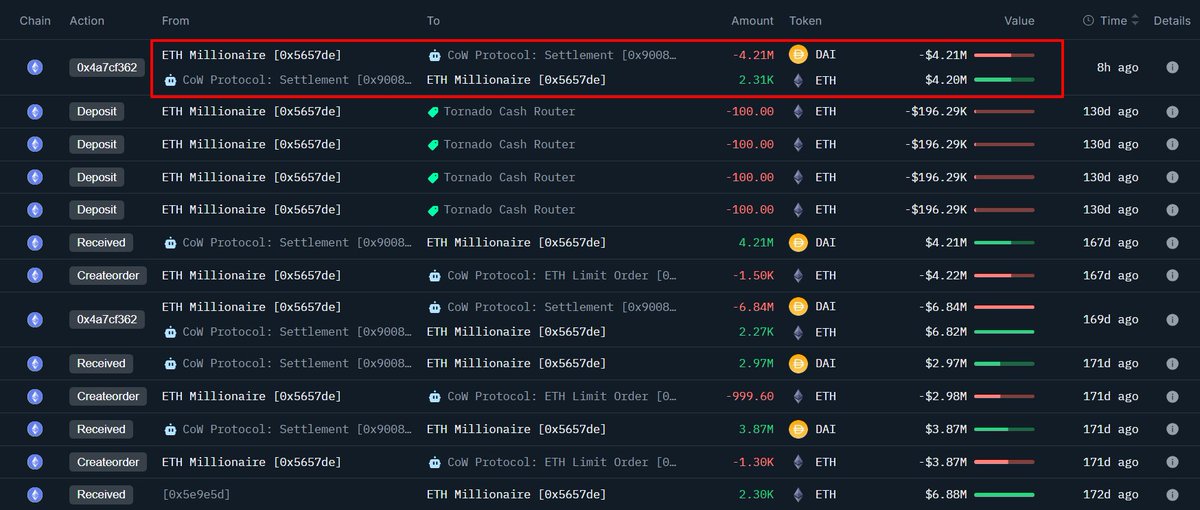Click the $2.97M value text
The height and width of the screenshot is (510, 1200).
[945, 364]
